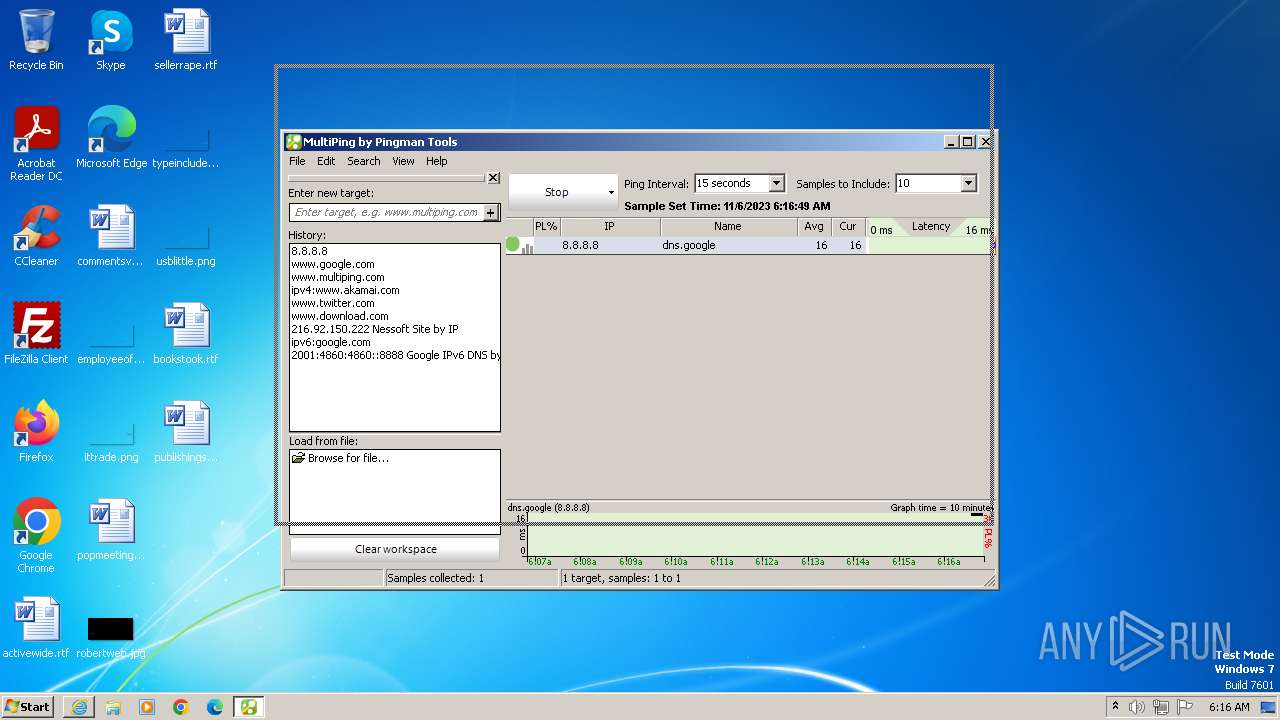This screenshot has width=1280, height=720.
Task: Select bookstook.rtf document icon
Action: 186,334
